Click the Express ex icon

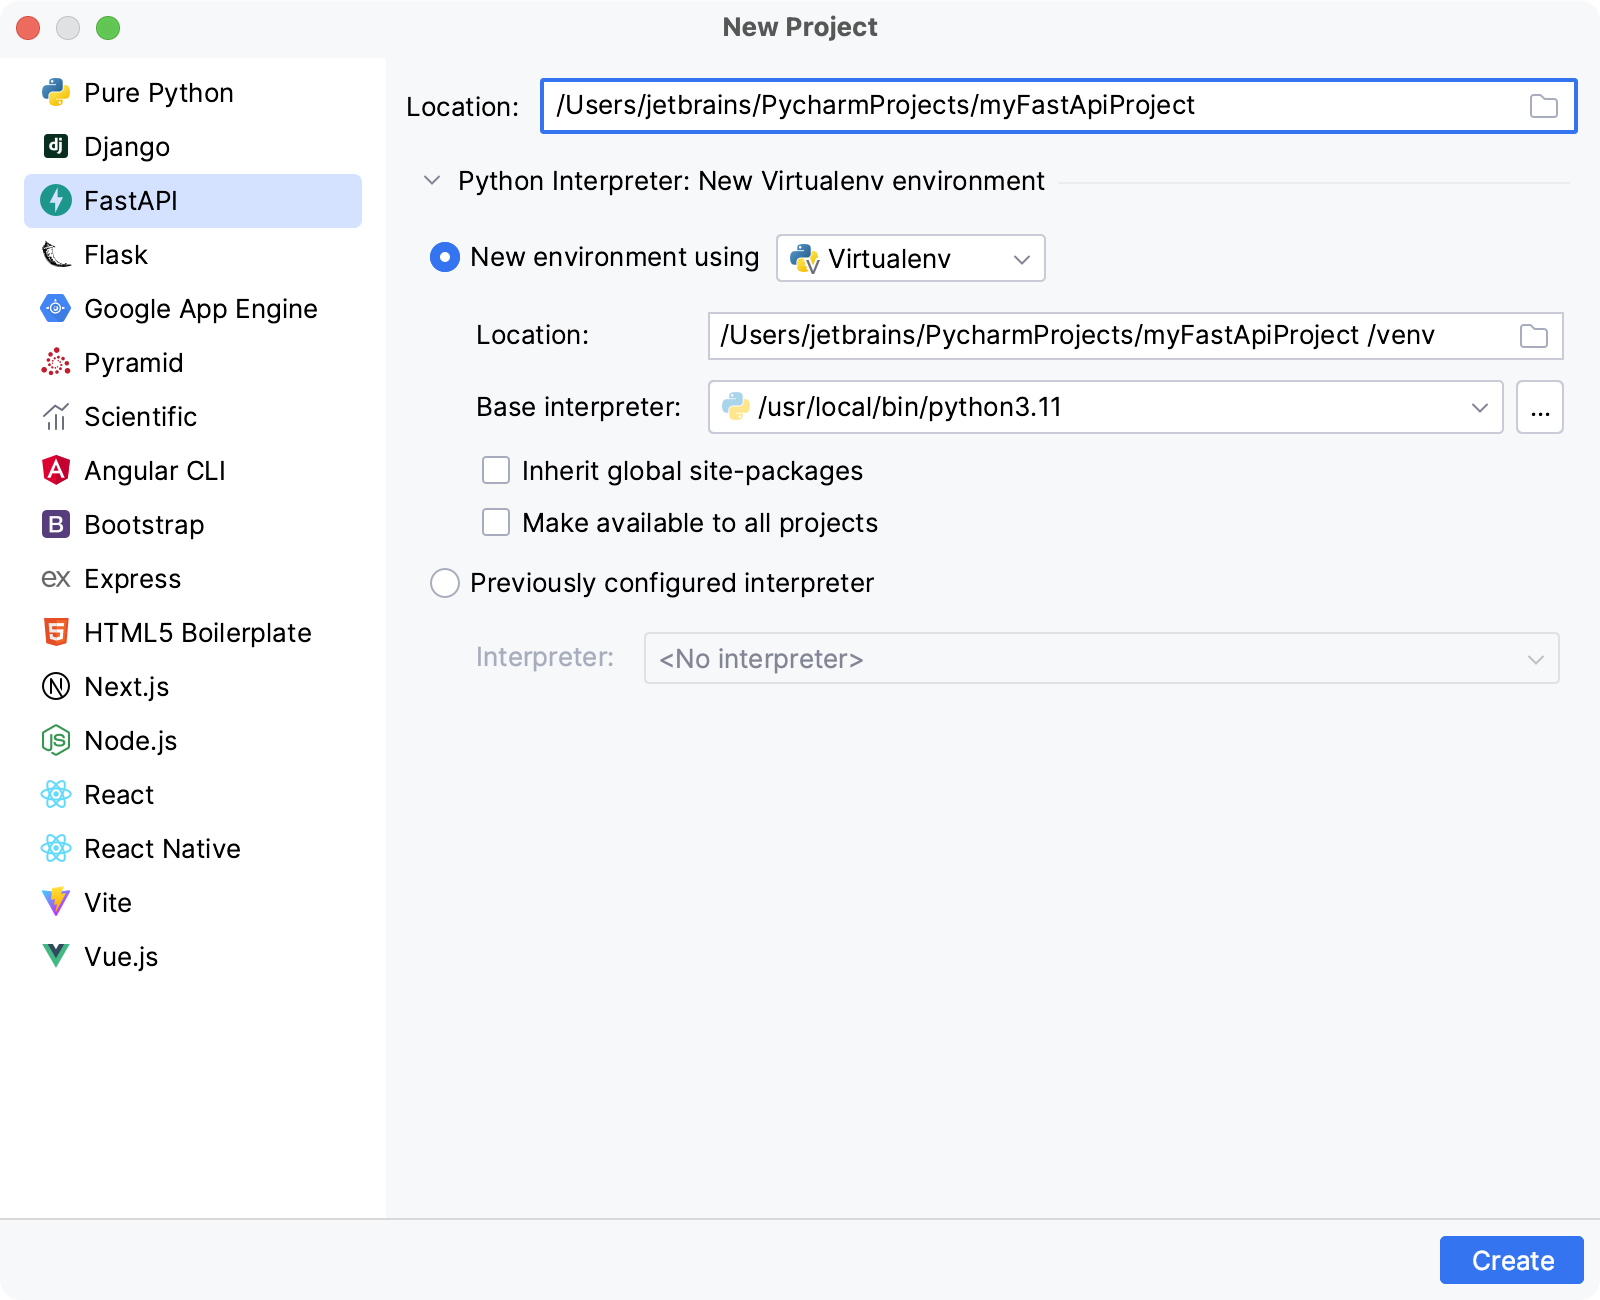click(x=56, y=579)
